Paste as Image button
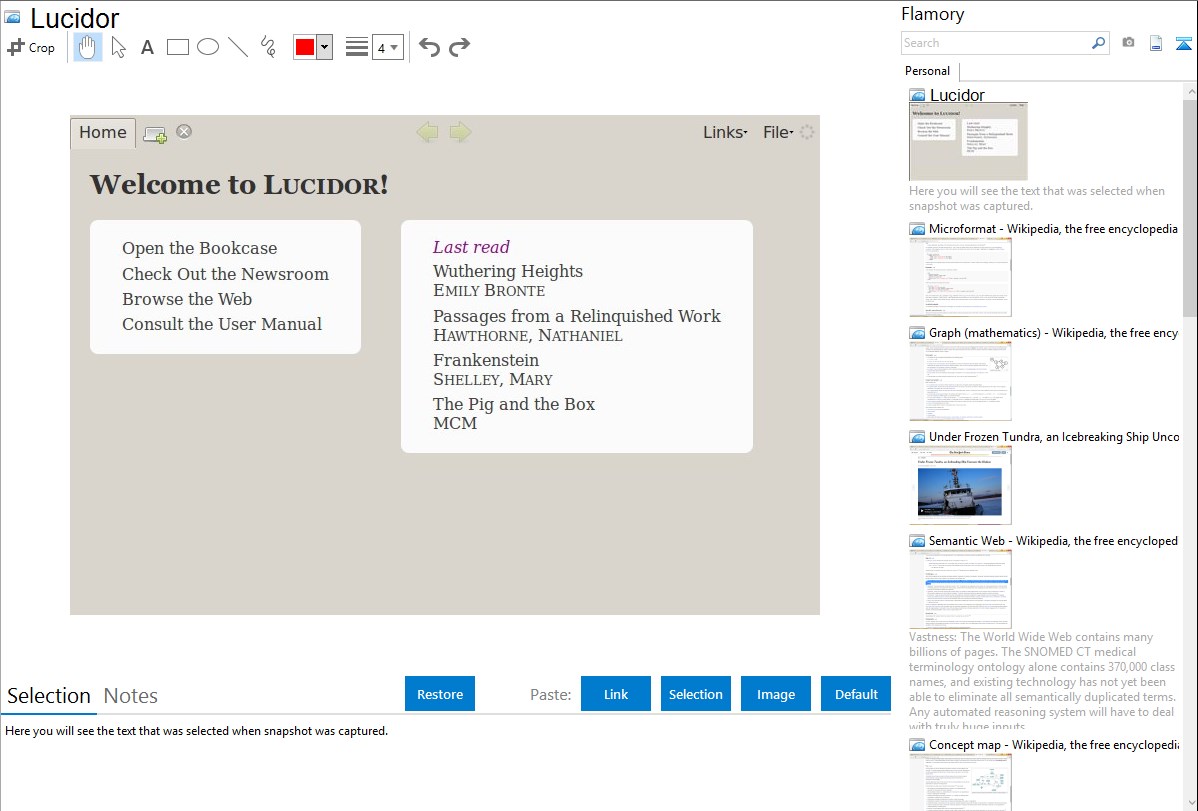 (775, 694)
